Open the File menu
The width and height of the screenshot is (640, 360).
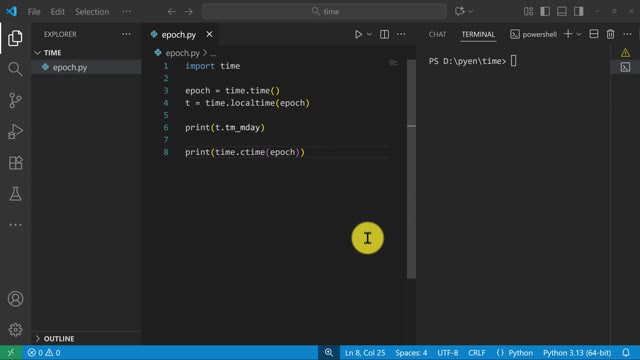(x=34, y=11)
